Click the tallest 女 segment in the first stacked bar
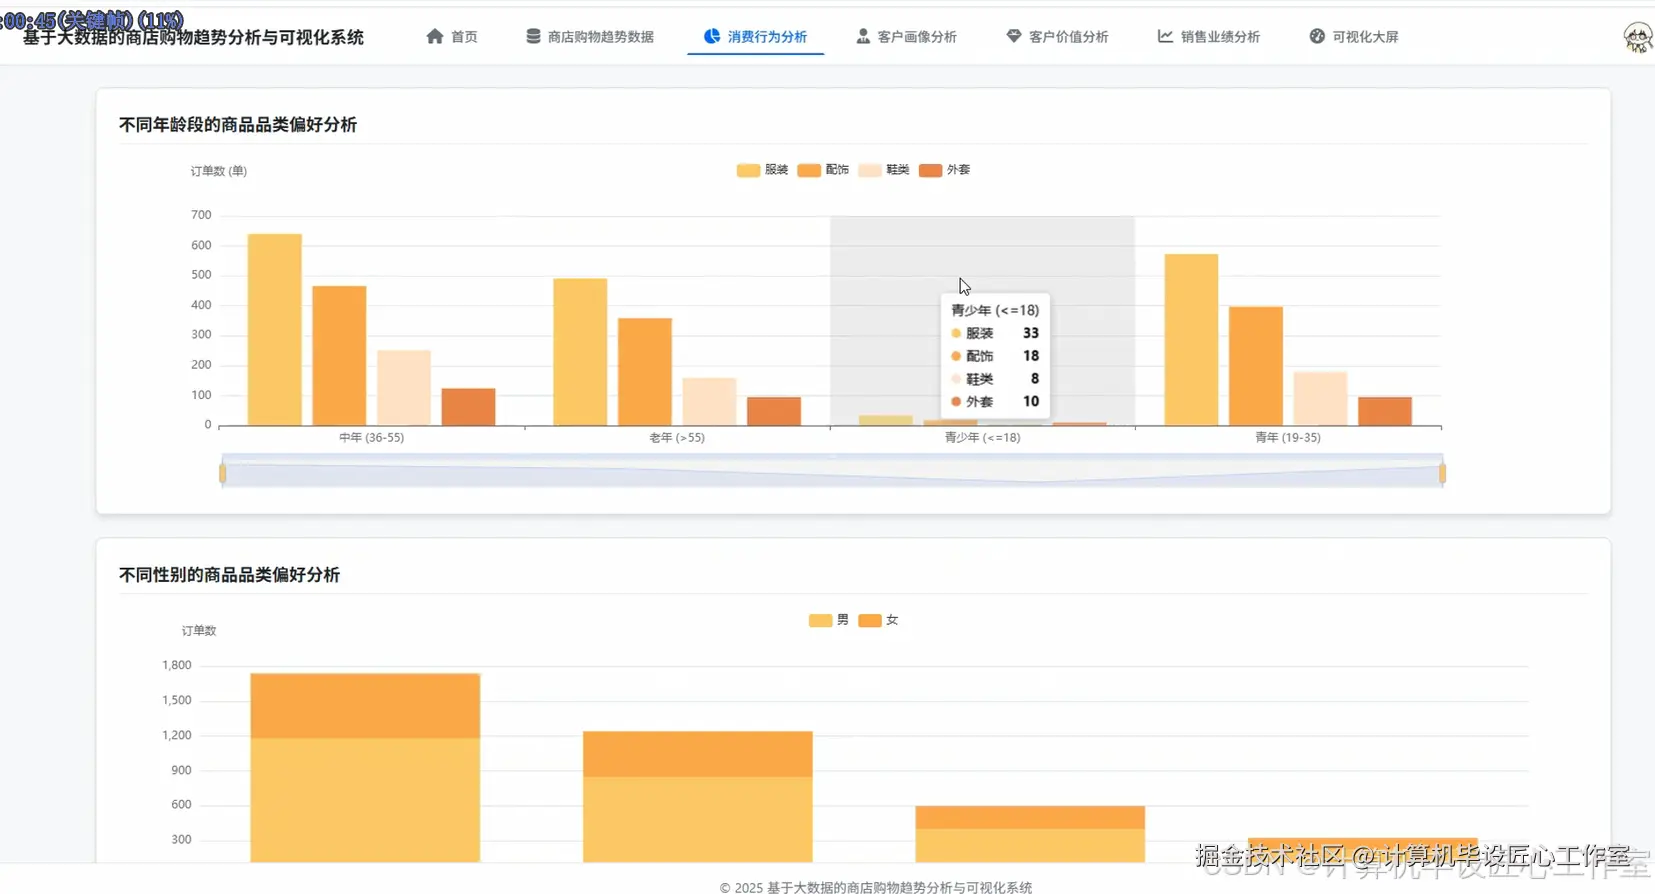The width and height of the screenshot is (1655, 894). point(365,706)
